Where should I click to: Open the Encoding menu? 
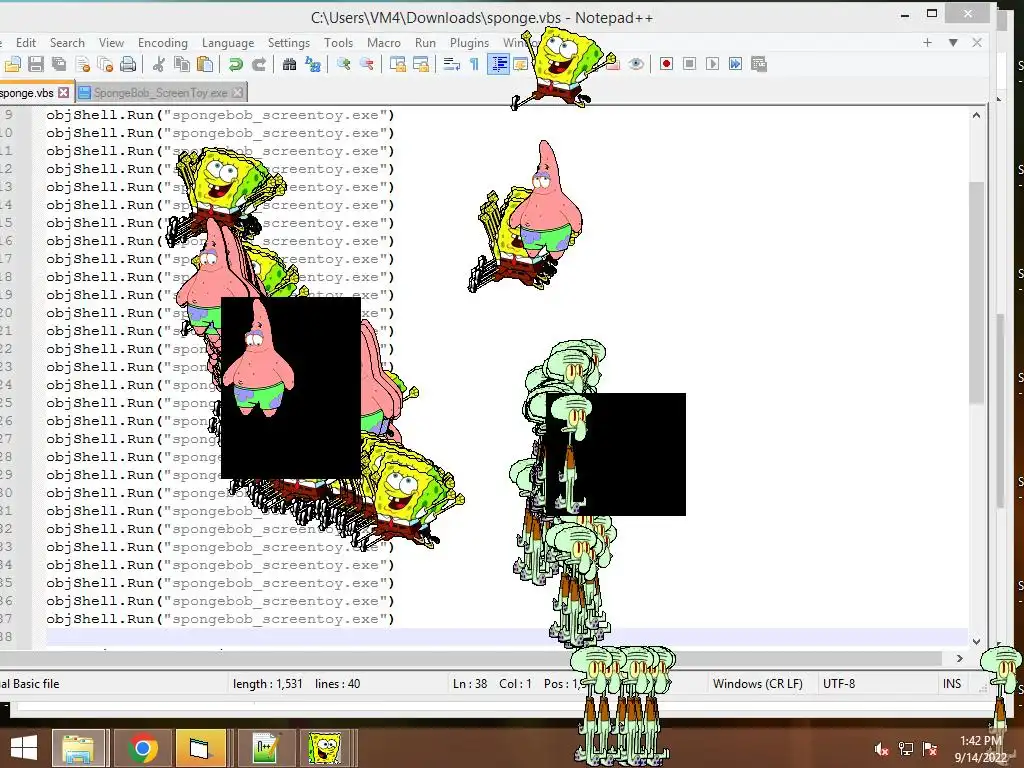163,42
